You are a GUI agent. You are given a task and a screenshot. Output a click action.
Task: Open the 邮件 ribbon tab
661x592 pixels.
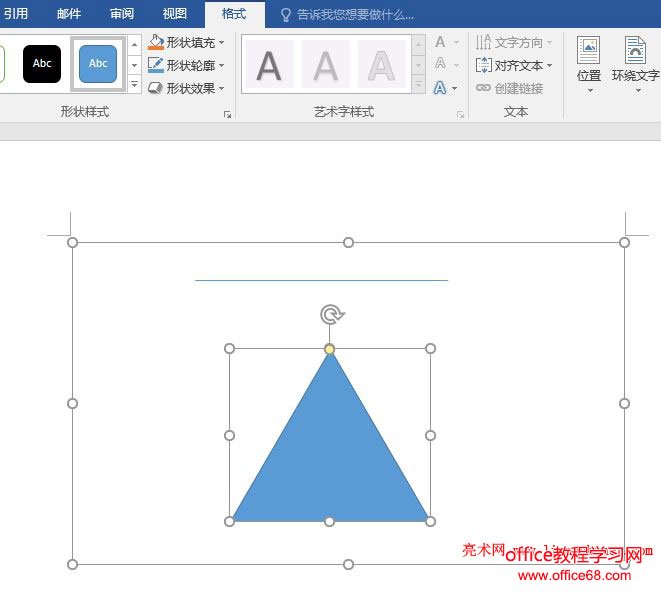(x=69, y=14)
